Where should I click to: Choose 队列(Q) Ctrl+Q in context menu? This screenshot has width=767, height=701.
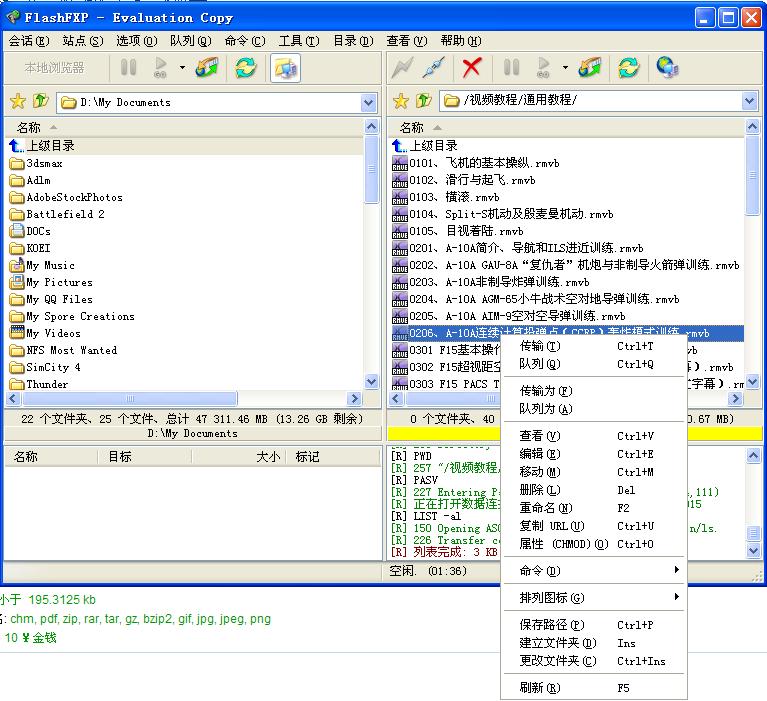click(594, 364)
